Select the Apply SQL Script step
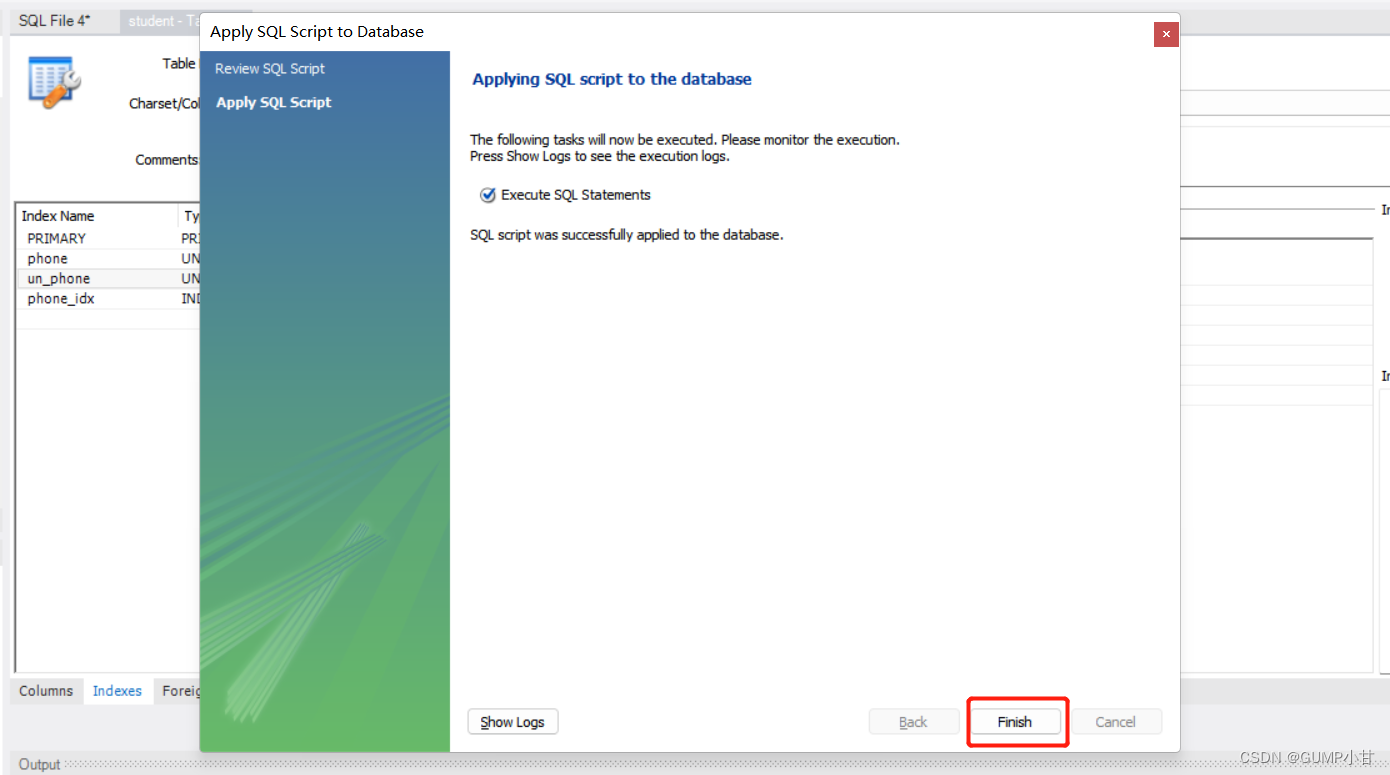 pyautogui.click(x=274, y=102)
